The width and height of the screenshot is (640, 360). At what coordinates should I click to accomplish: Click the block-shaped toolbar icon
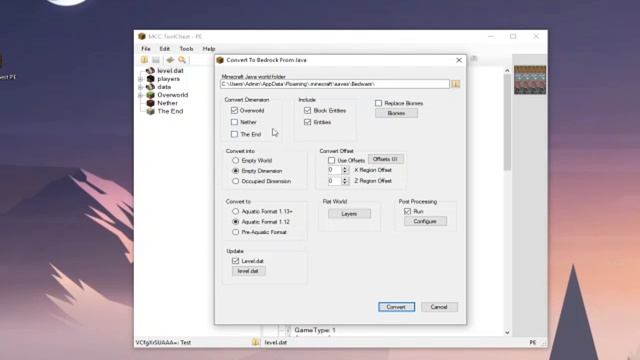(x=170, y=60)
